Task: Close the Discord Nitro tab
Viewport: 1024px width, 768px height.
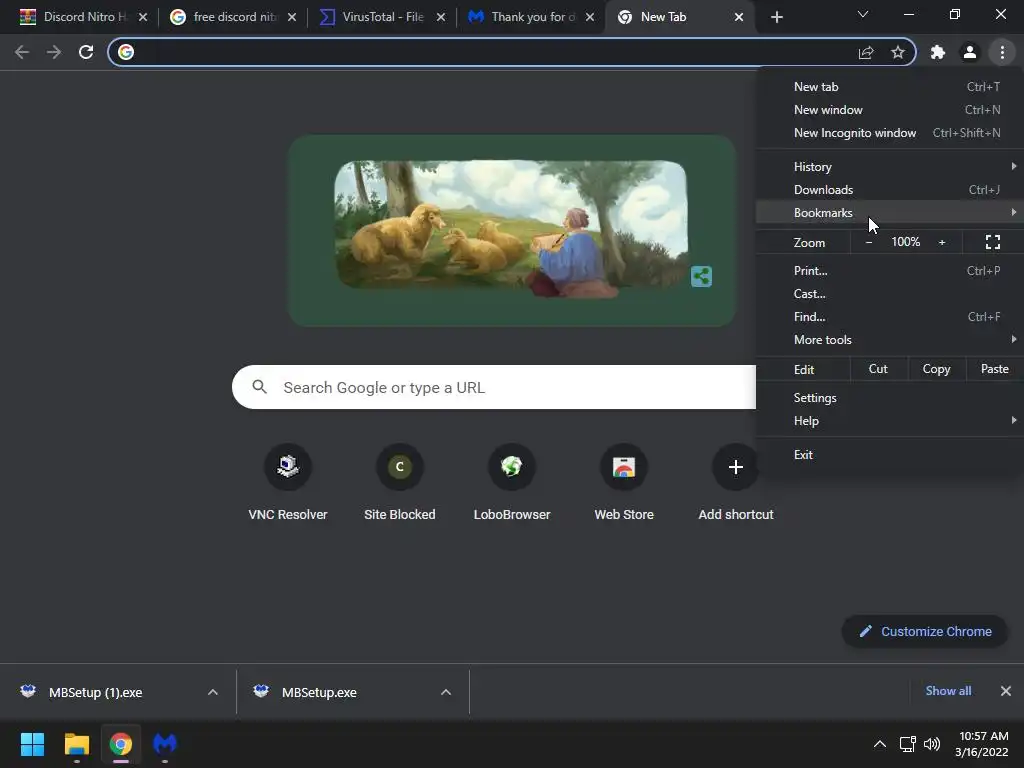Action: click(143, 17)
